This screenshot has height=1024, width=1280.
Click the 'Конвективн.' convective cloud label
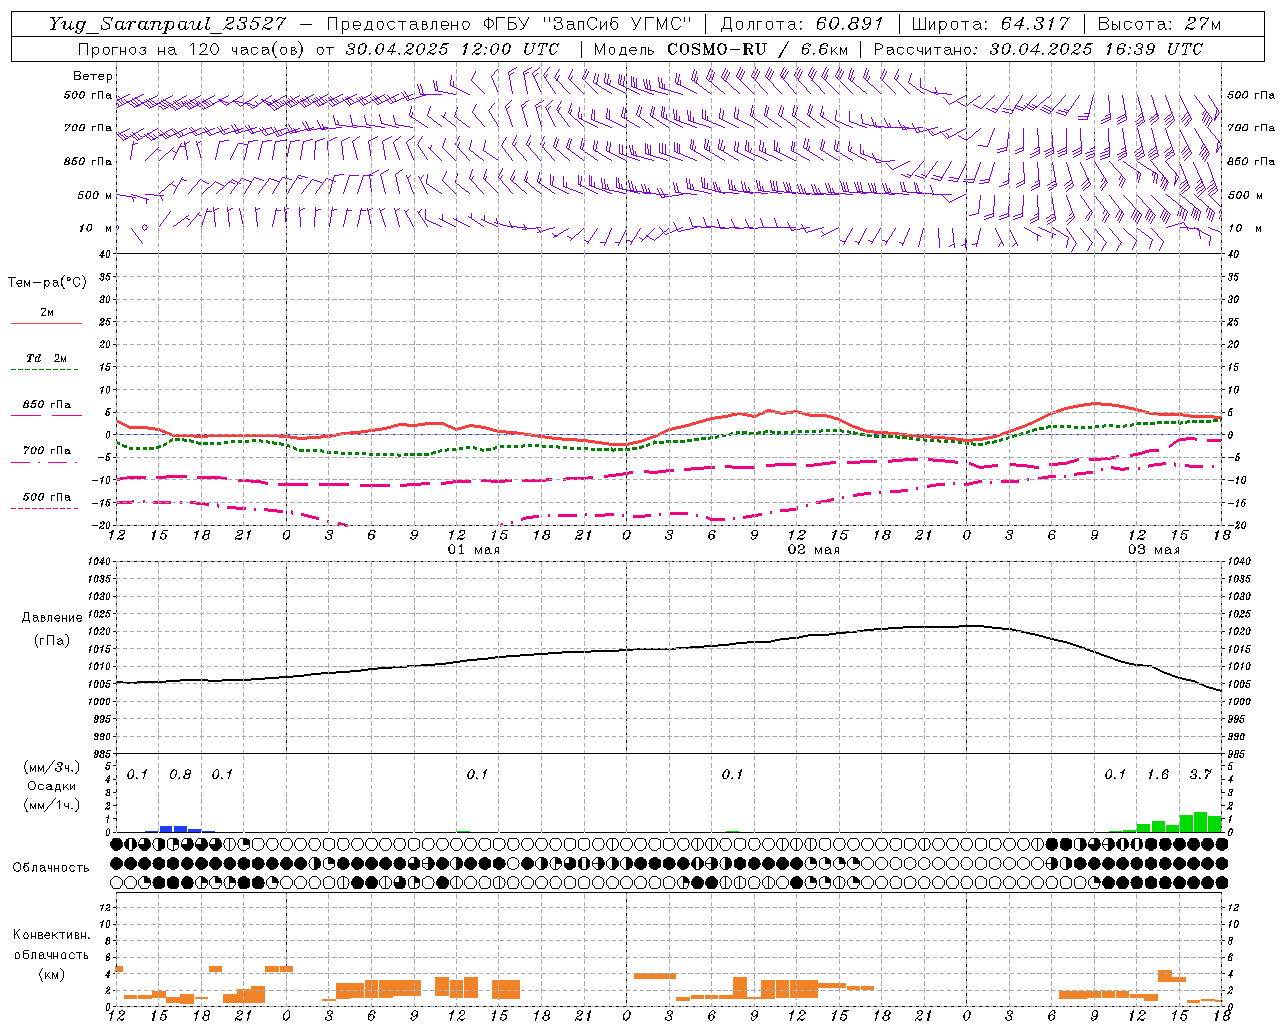tap(51, 935)
